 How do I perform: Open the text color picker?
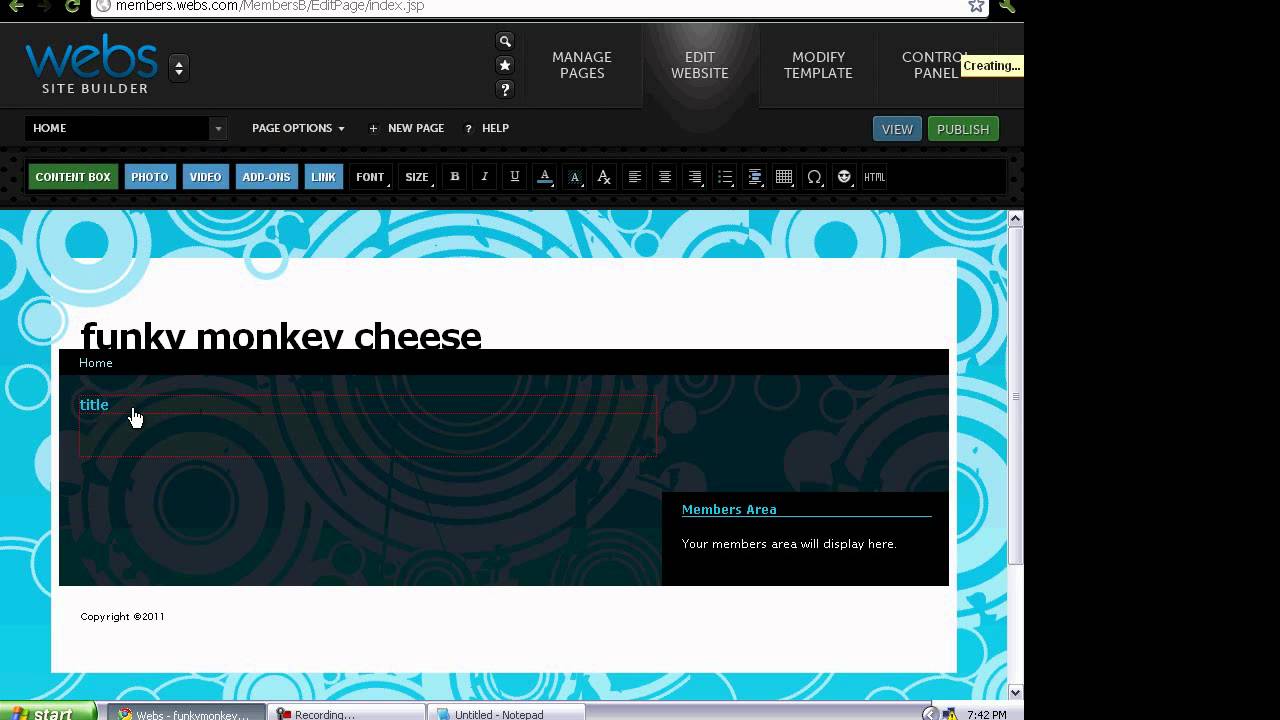click(545, 177)
